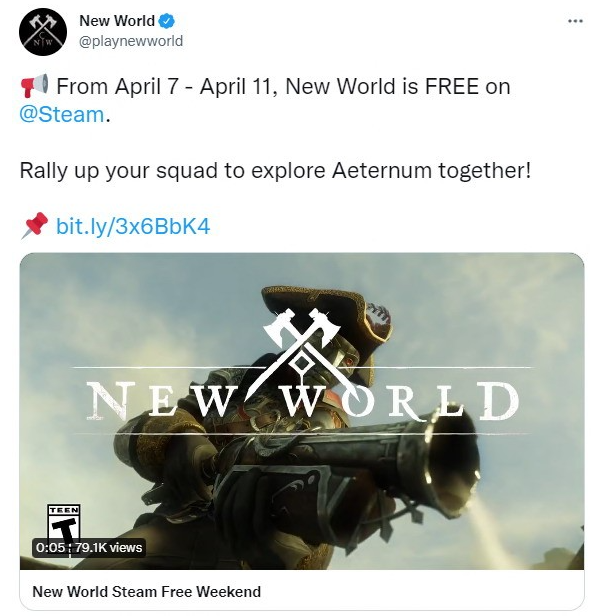Image resolution: width=591 pixels, height=616 pixels.
Task: Click the tweet text about April 7 - April 11
Action: [283, 86]
